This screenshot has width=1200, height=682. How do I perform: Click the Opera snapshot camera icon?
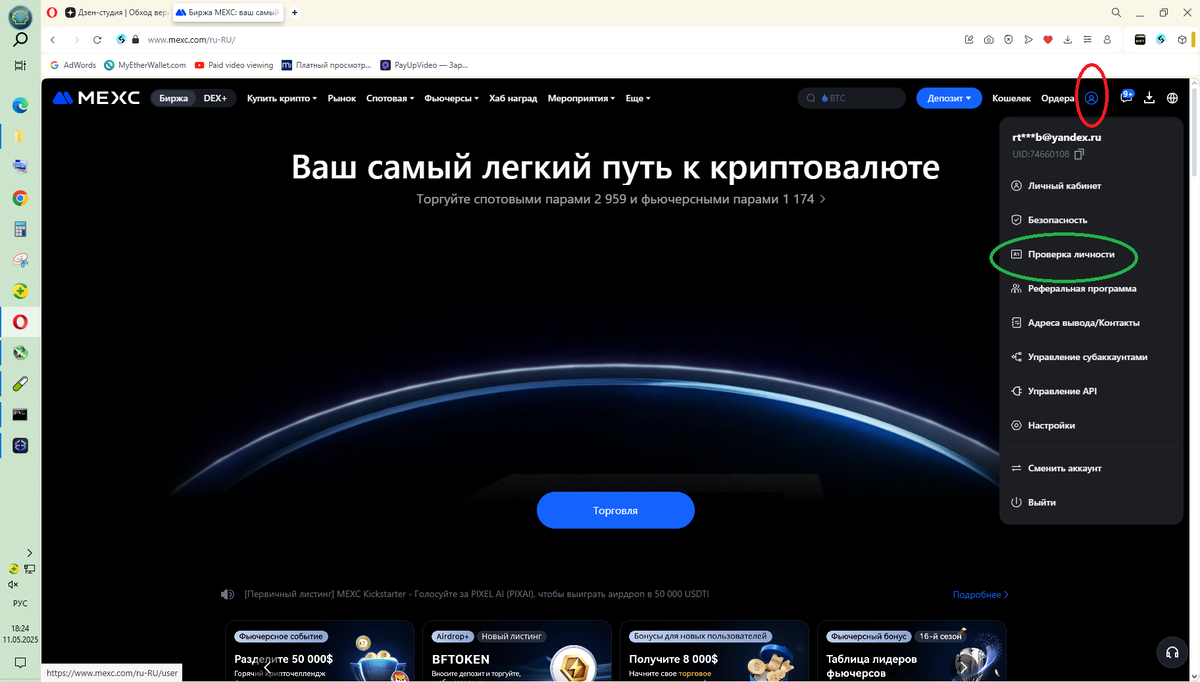pyautogui.click(x=988, y=40)
